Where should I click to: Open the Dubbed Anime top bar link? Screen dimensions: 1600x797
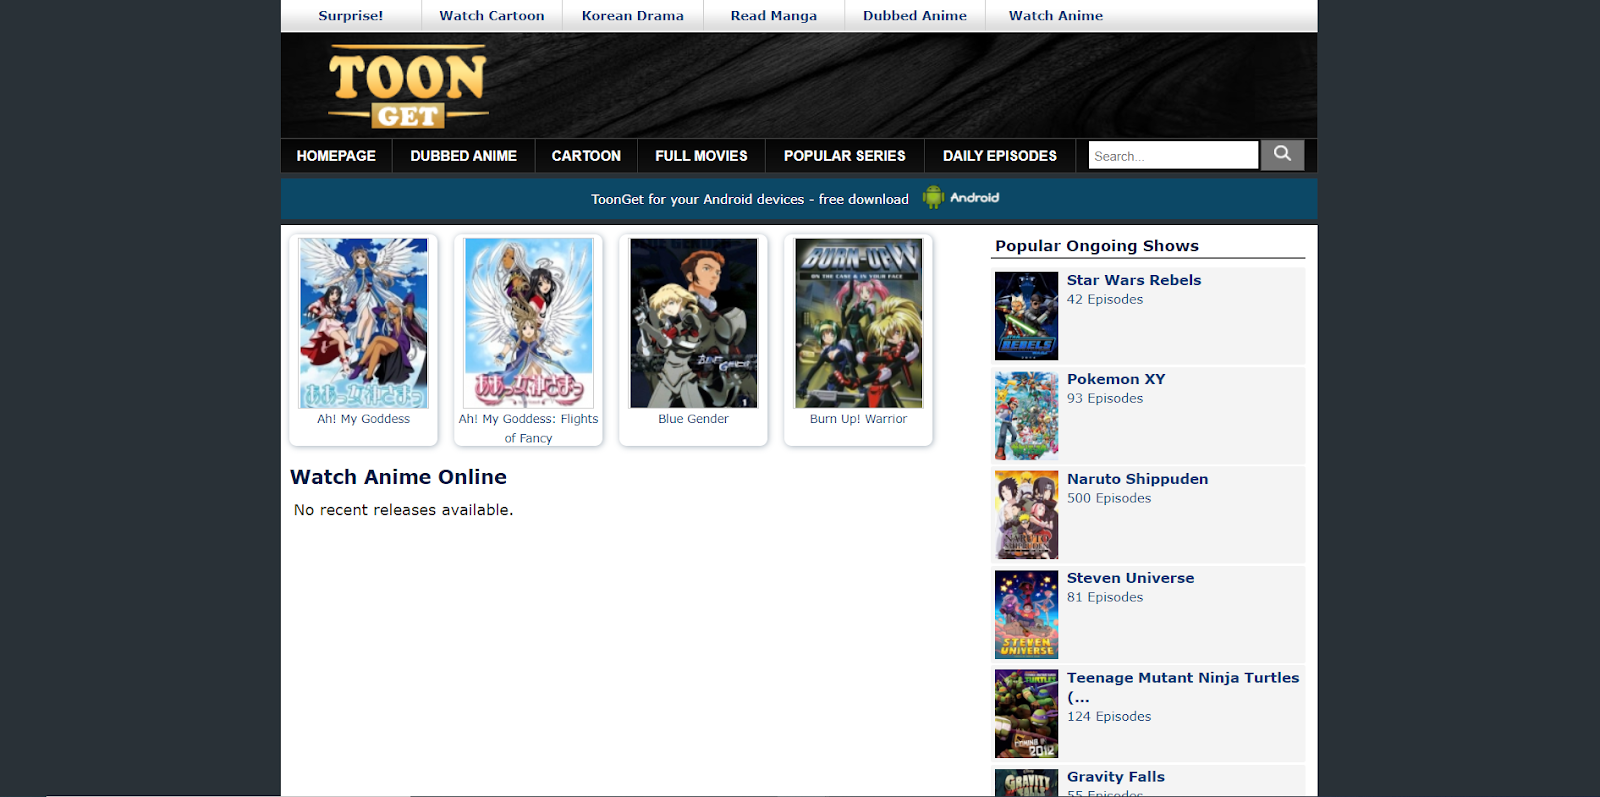point(915,16)
